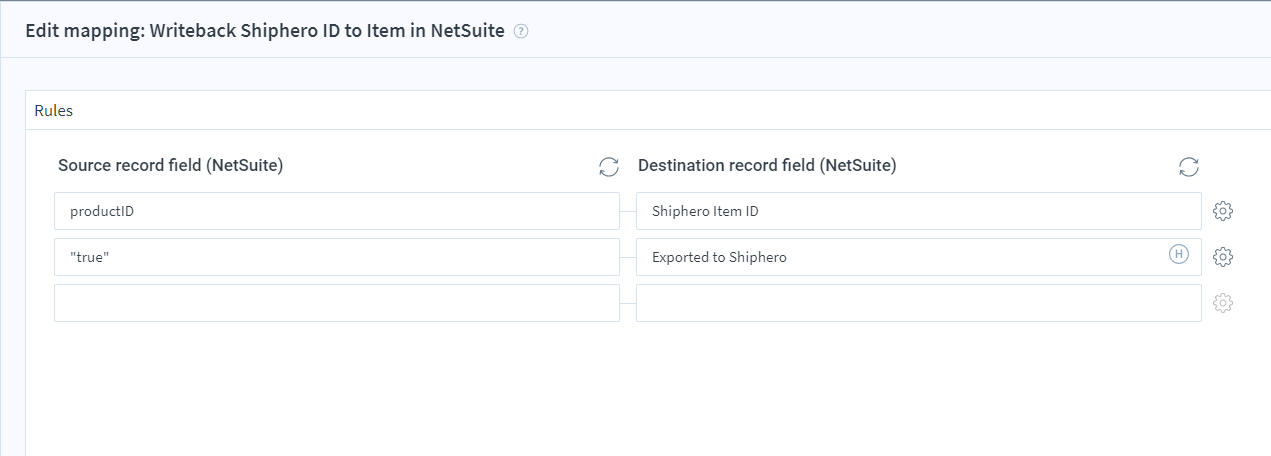Image resolution: width=1271 pixels, height=456 pixels.
Task: Select the productID source field
Action: pyautogui.click(x=336, y=211)
